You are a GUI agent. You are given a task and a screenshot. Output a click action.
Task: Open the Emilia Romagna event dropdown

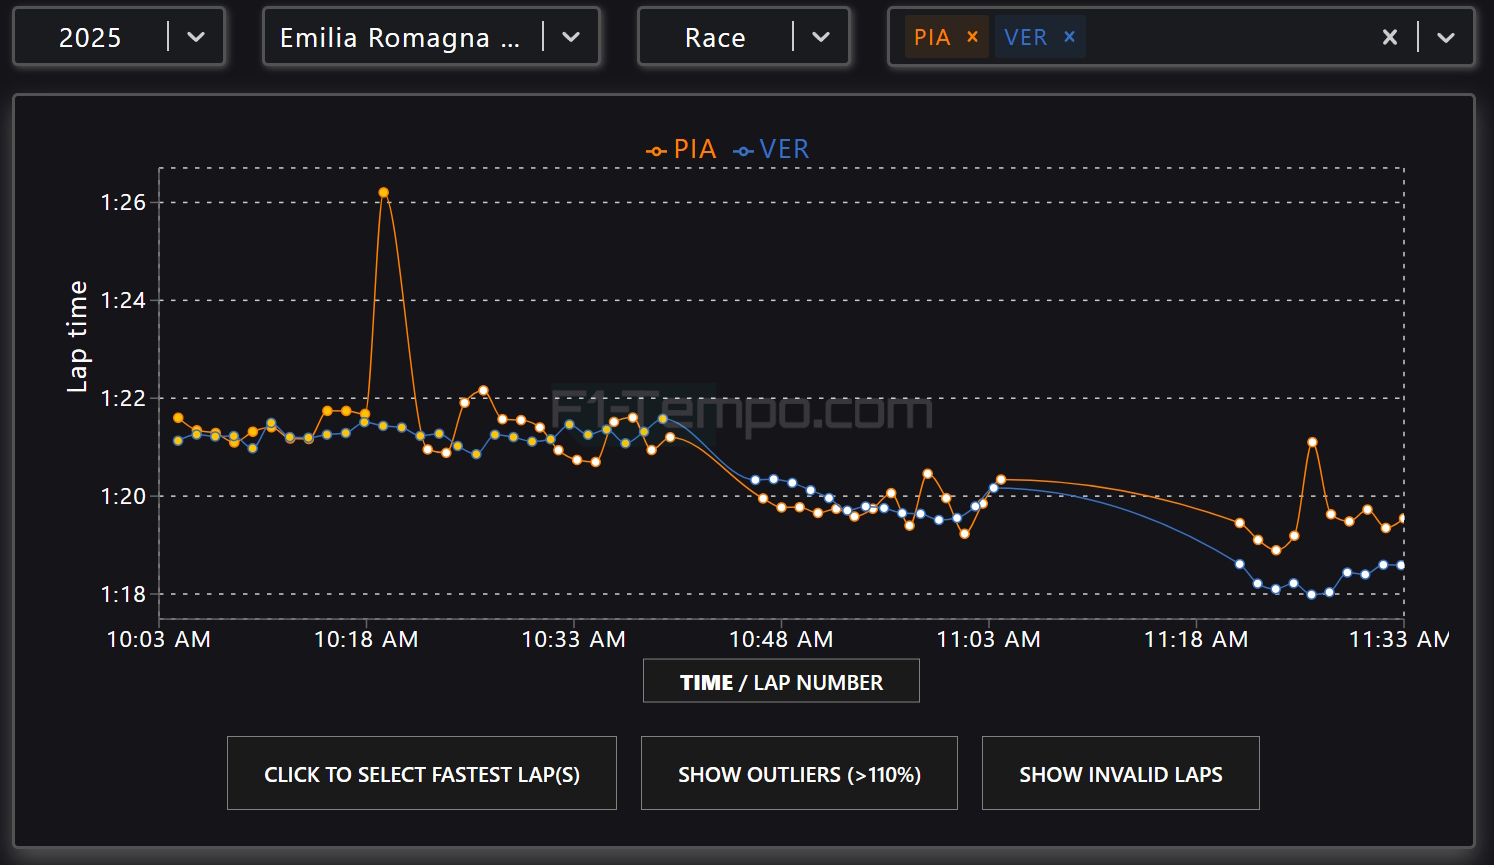tap(430, 37)
